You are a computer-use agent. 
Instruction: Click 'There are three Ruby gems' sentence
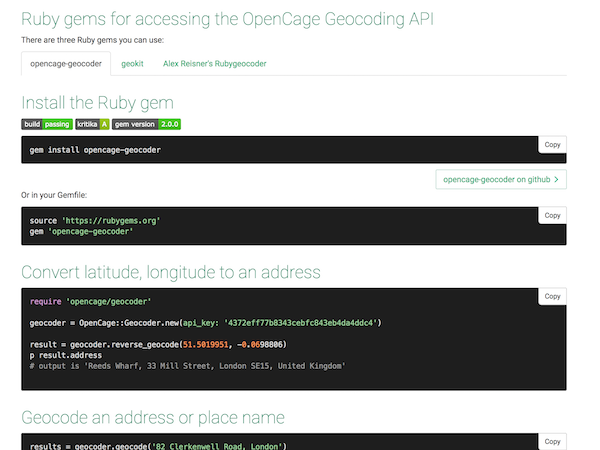click(93, 40)
